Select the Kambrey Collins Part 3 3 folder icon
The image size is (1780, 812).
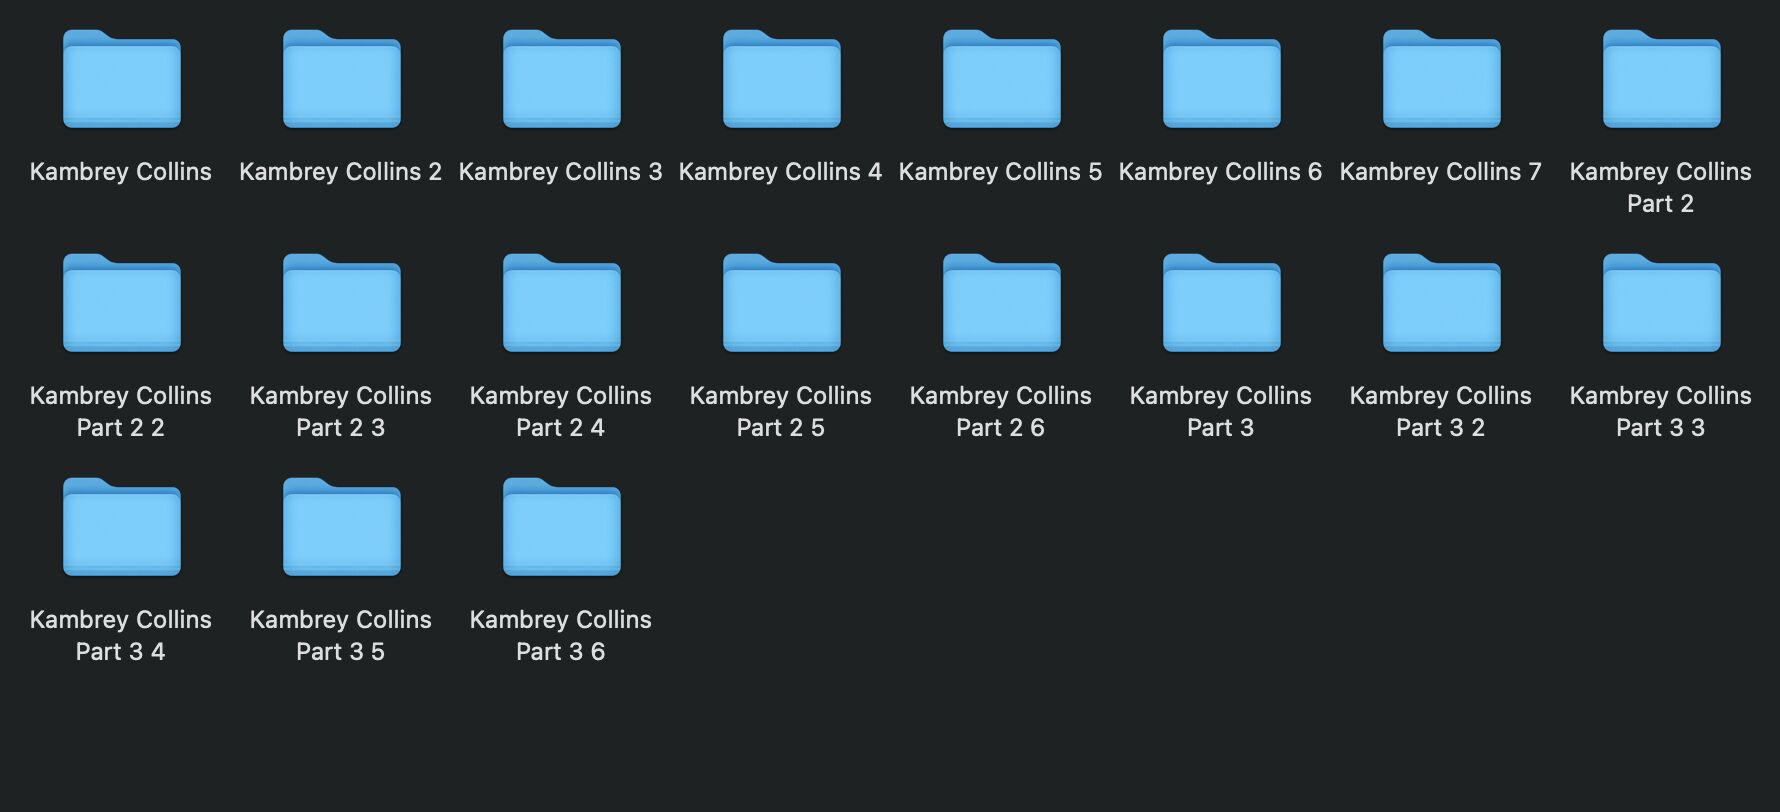pyautogui.click(x=1661, y=303)
